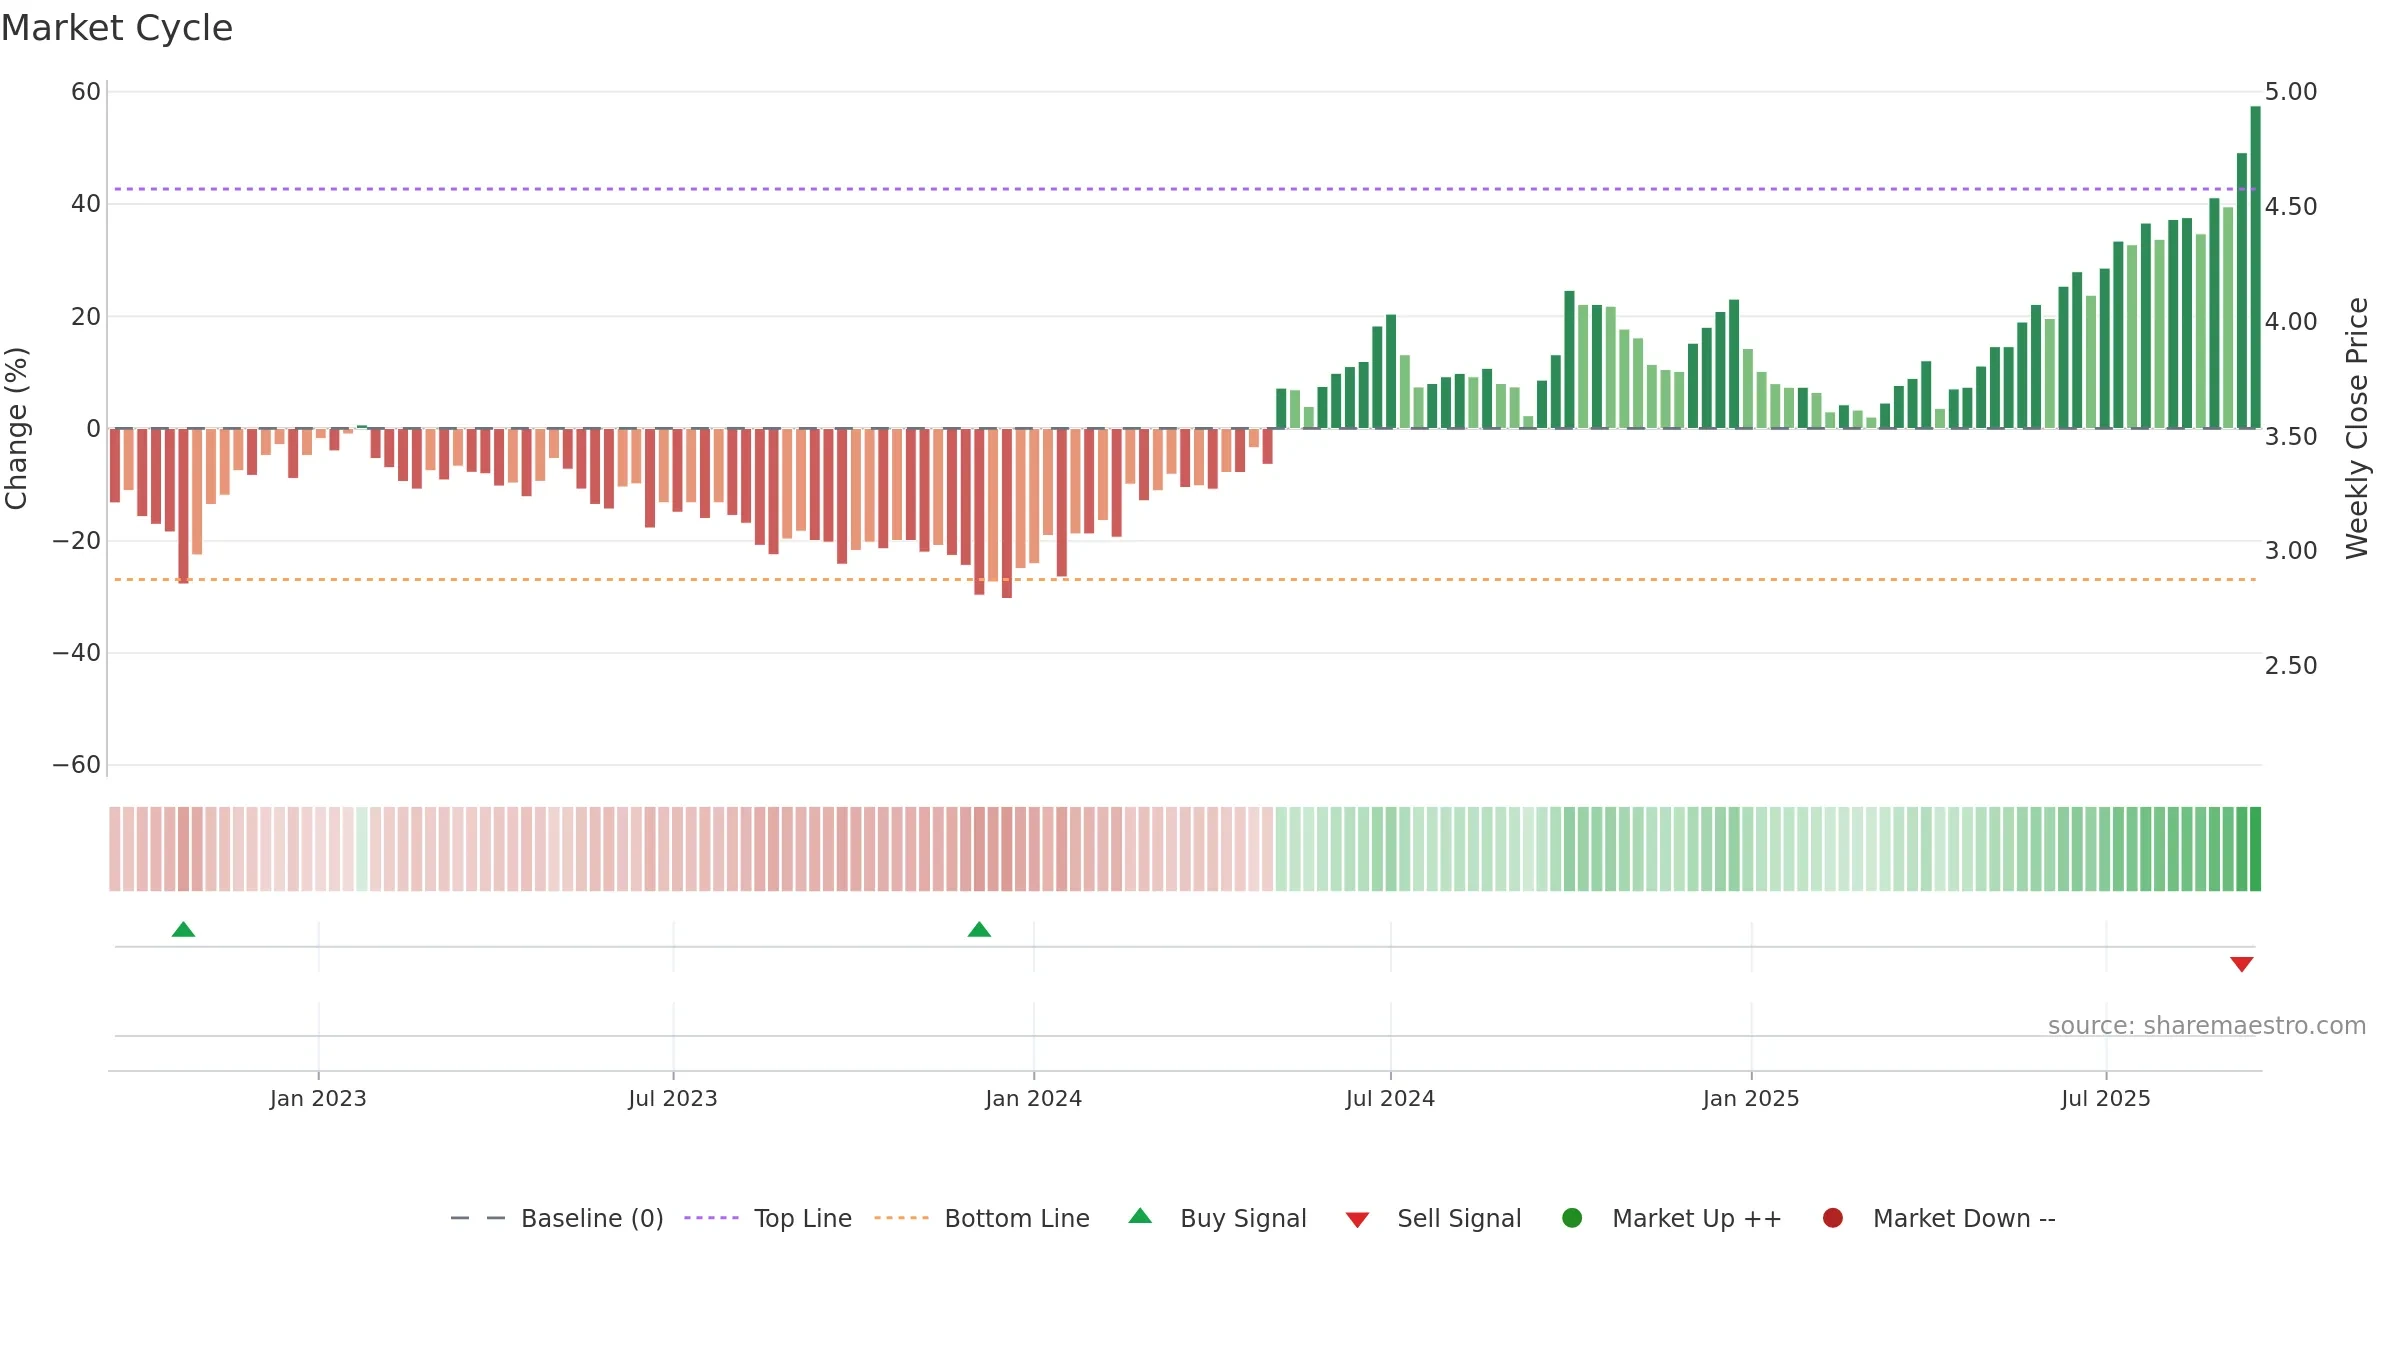Image resolution: width=2400 pixels, height=1350 pixels.
Task: Toggle the Sell Signal legend entry
Action: [1433, 1218]
